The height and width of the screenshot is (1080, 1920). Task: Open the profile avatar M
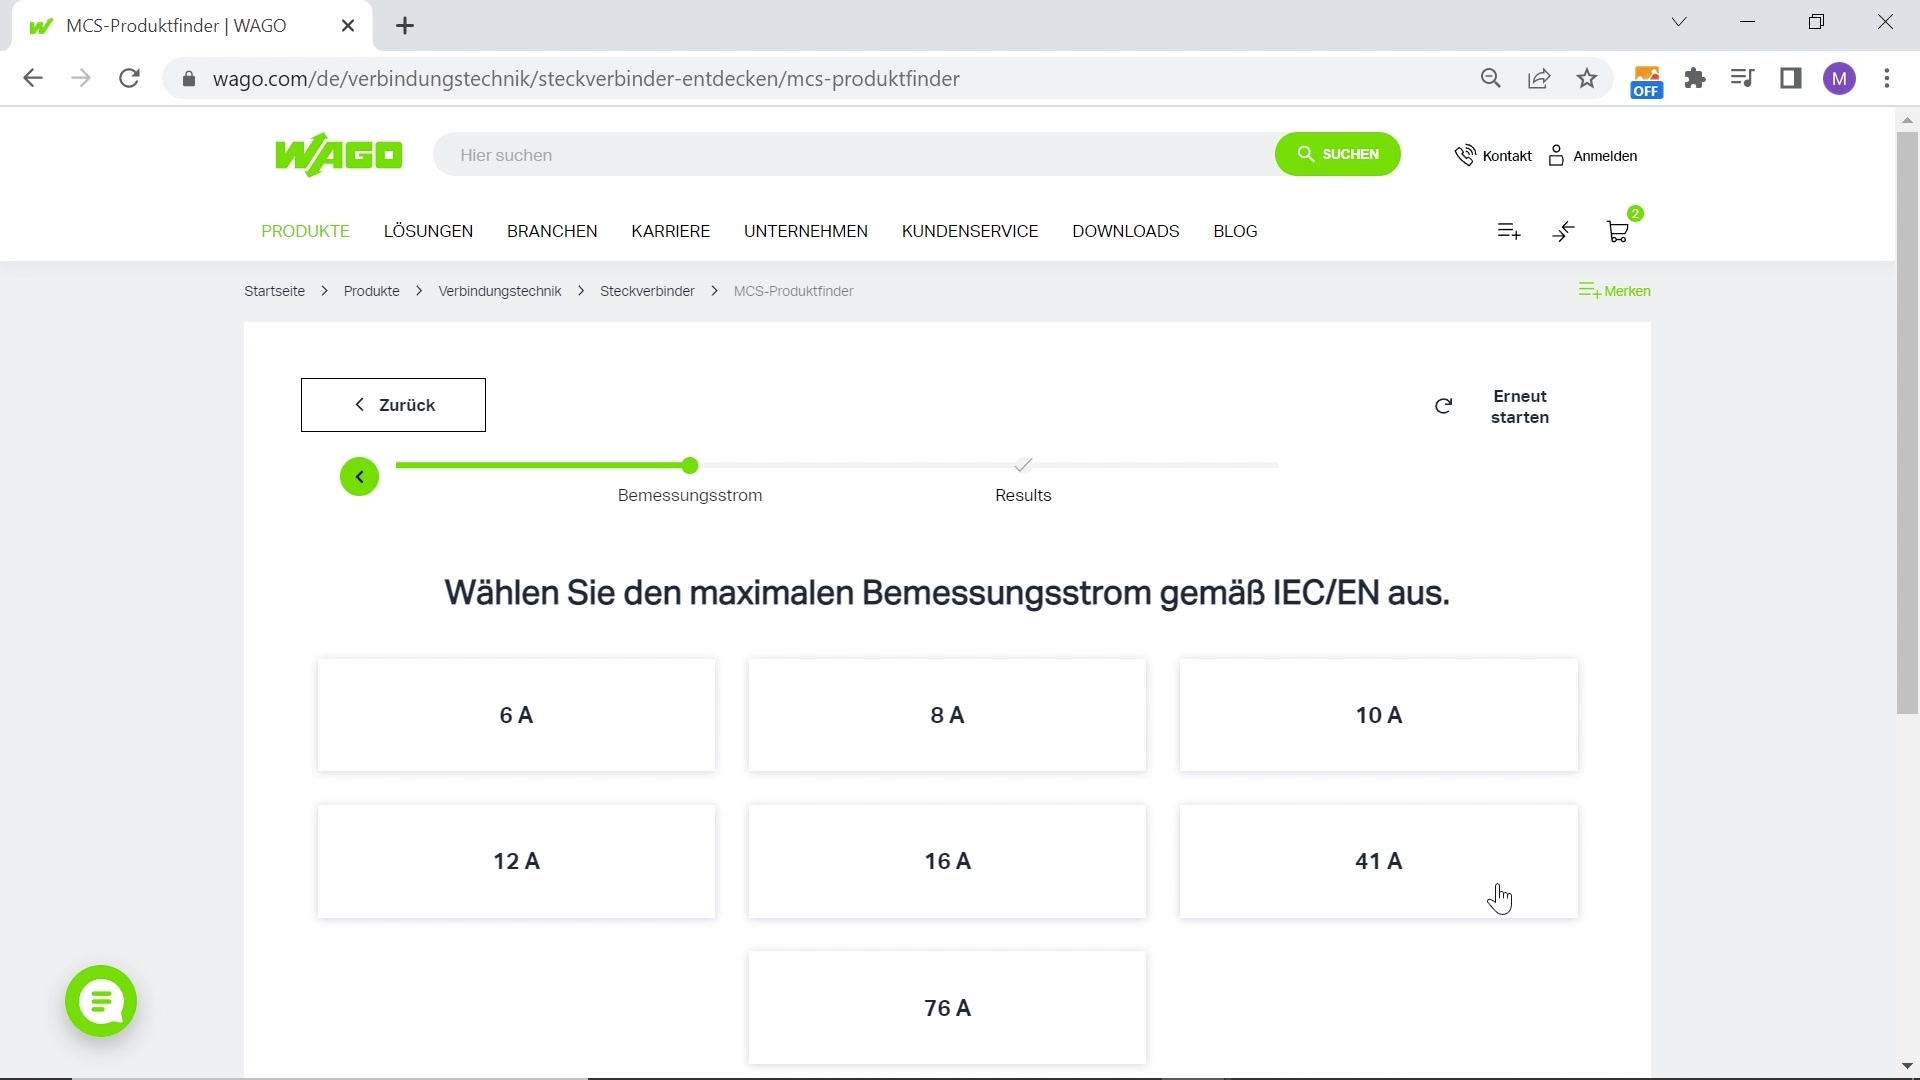[x=1840, y=78]
